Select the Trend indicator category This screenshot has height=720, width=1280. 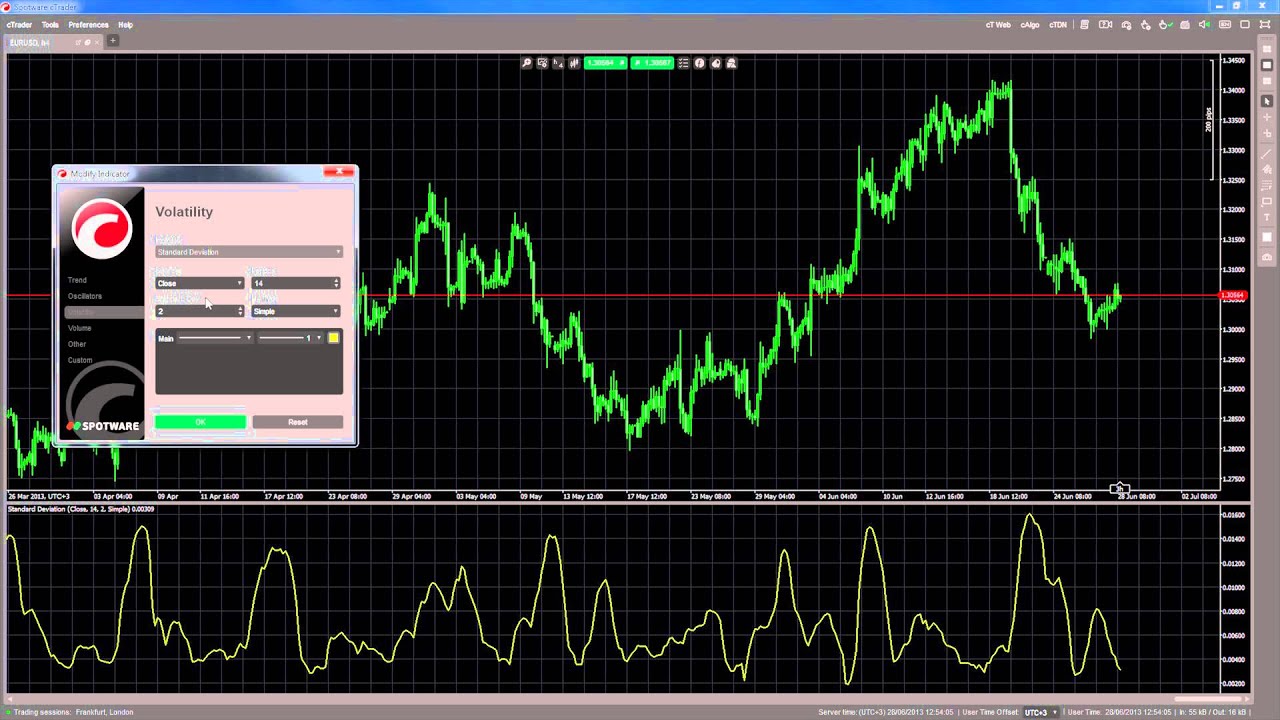pyautogui.click(x=77, y=280)
